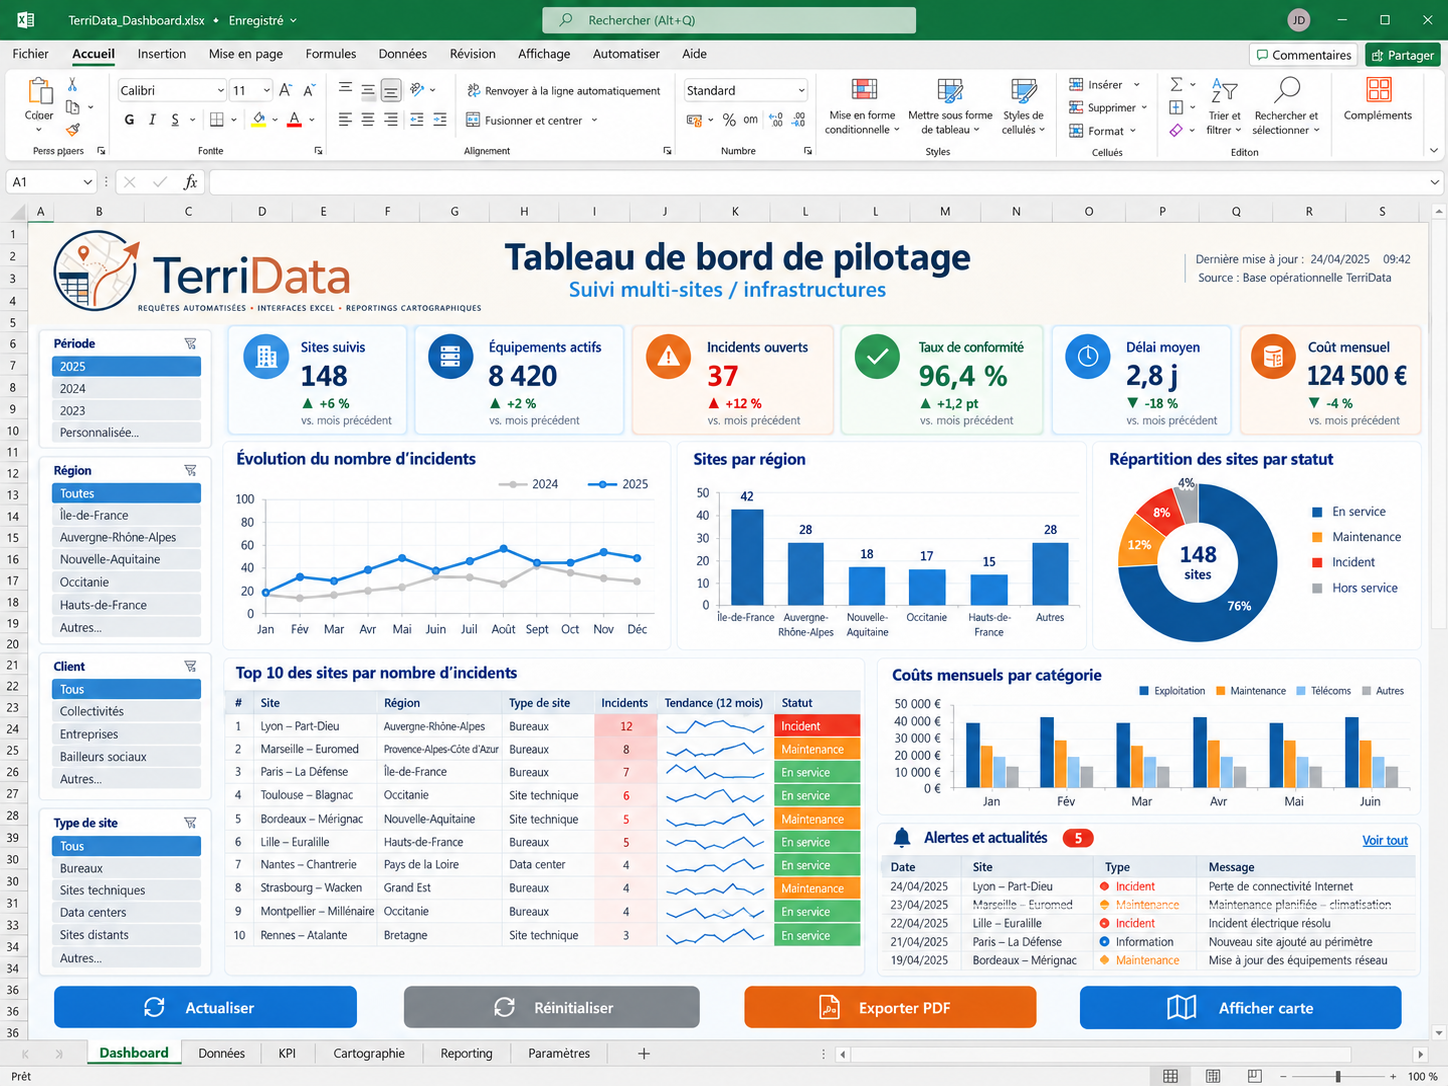
Task: Clear the Région slicer filter icon
Action: tap(190, 470)
